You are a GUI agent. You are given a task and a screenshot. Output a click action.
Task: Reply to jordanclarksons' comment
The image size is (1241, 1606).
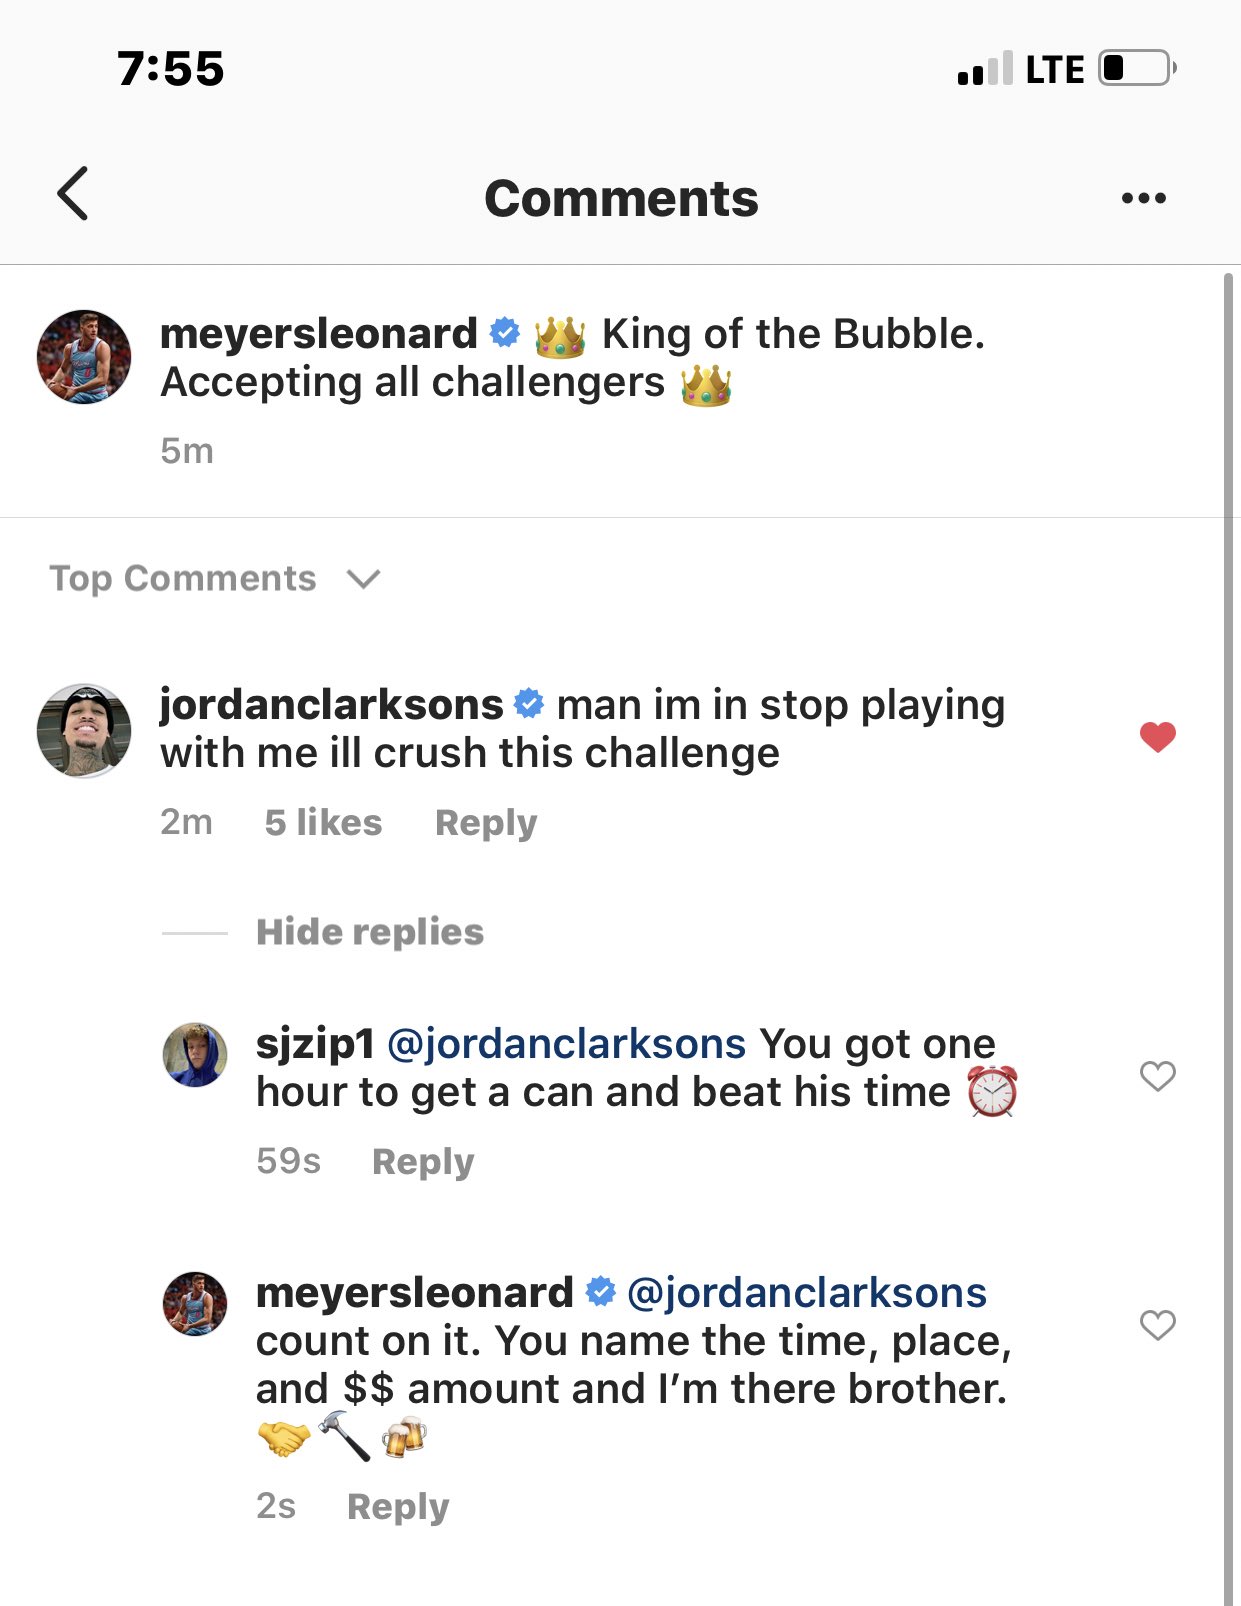486,823
